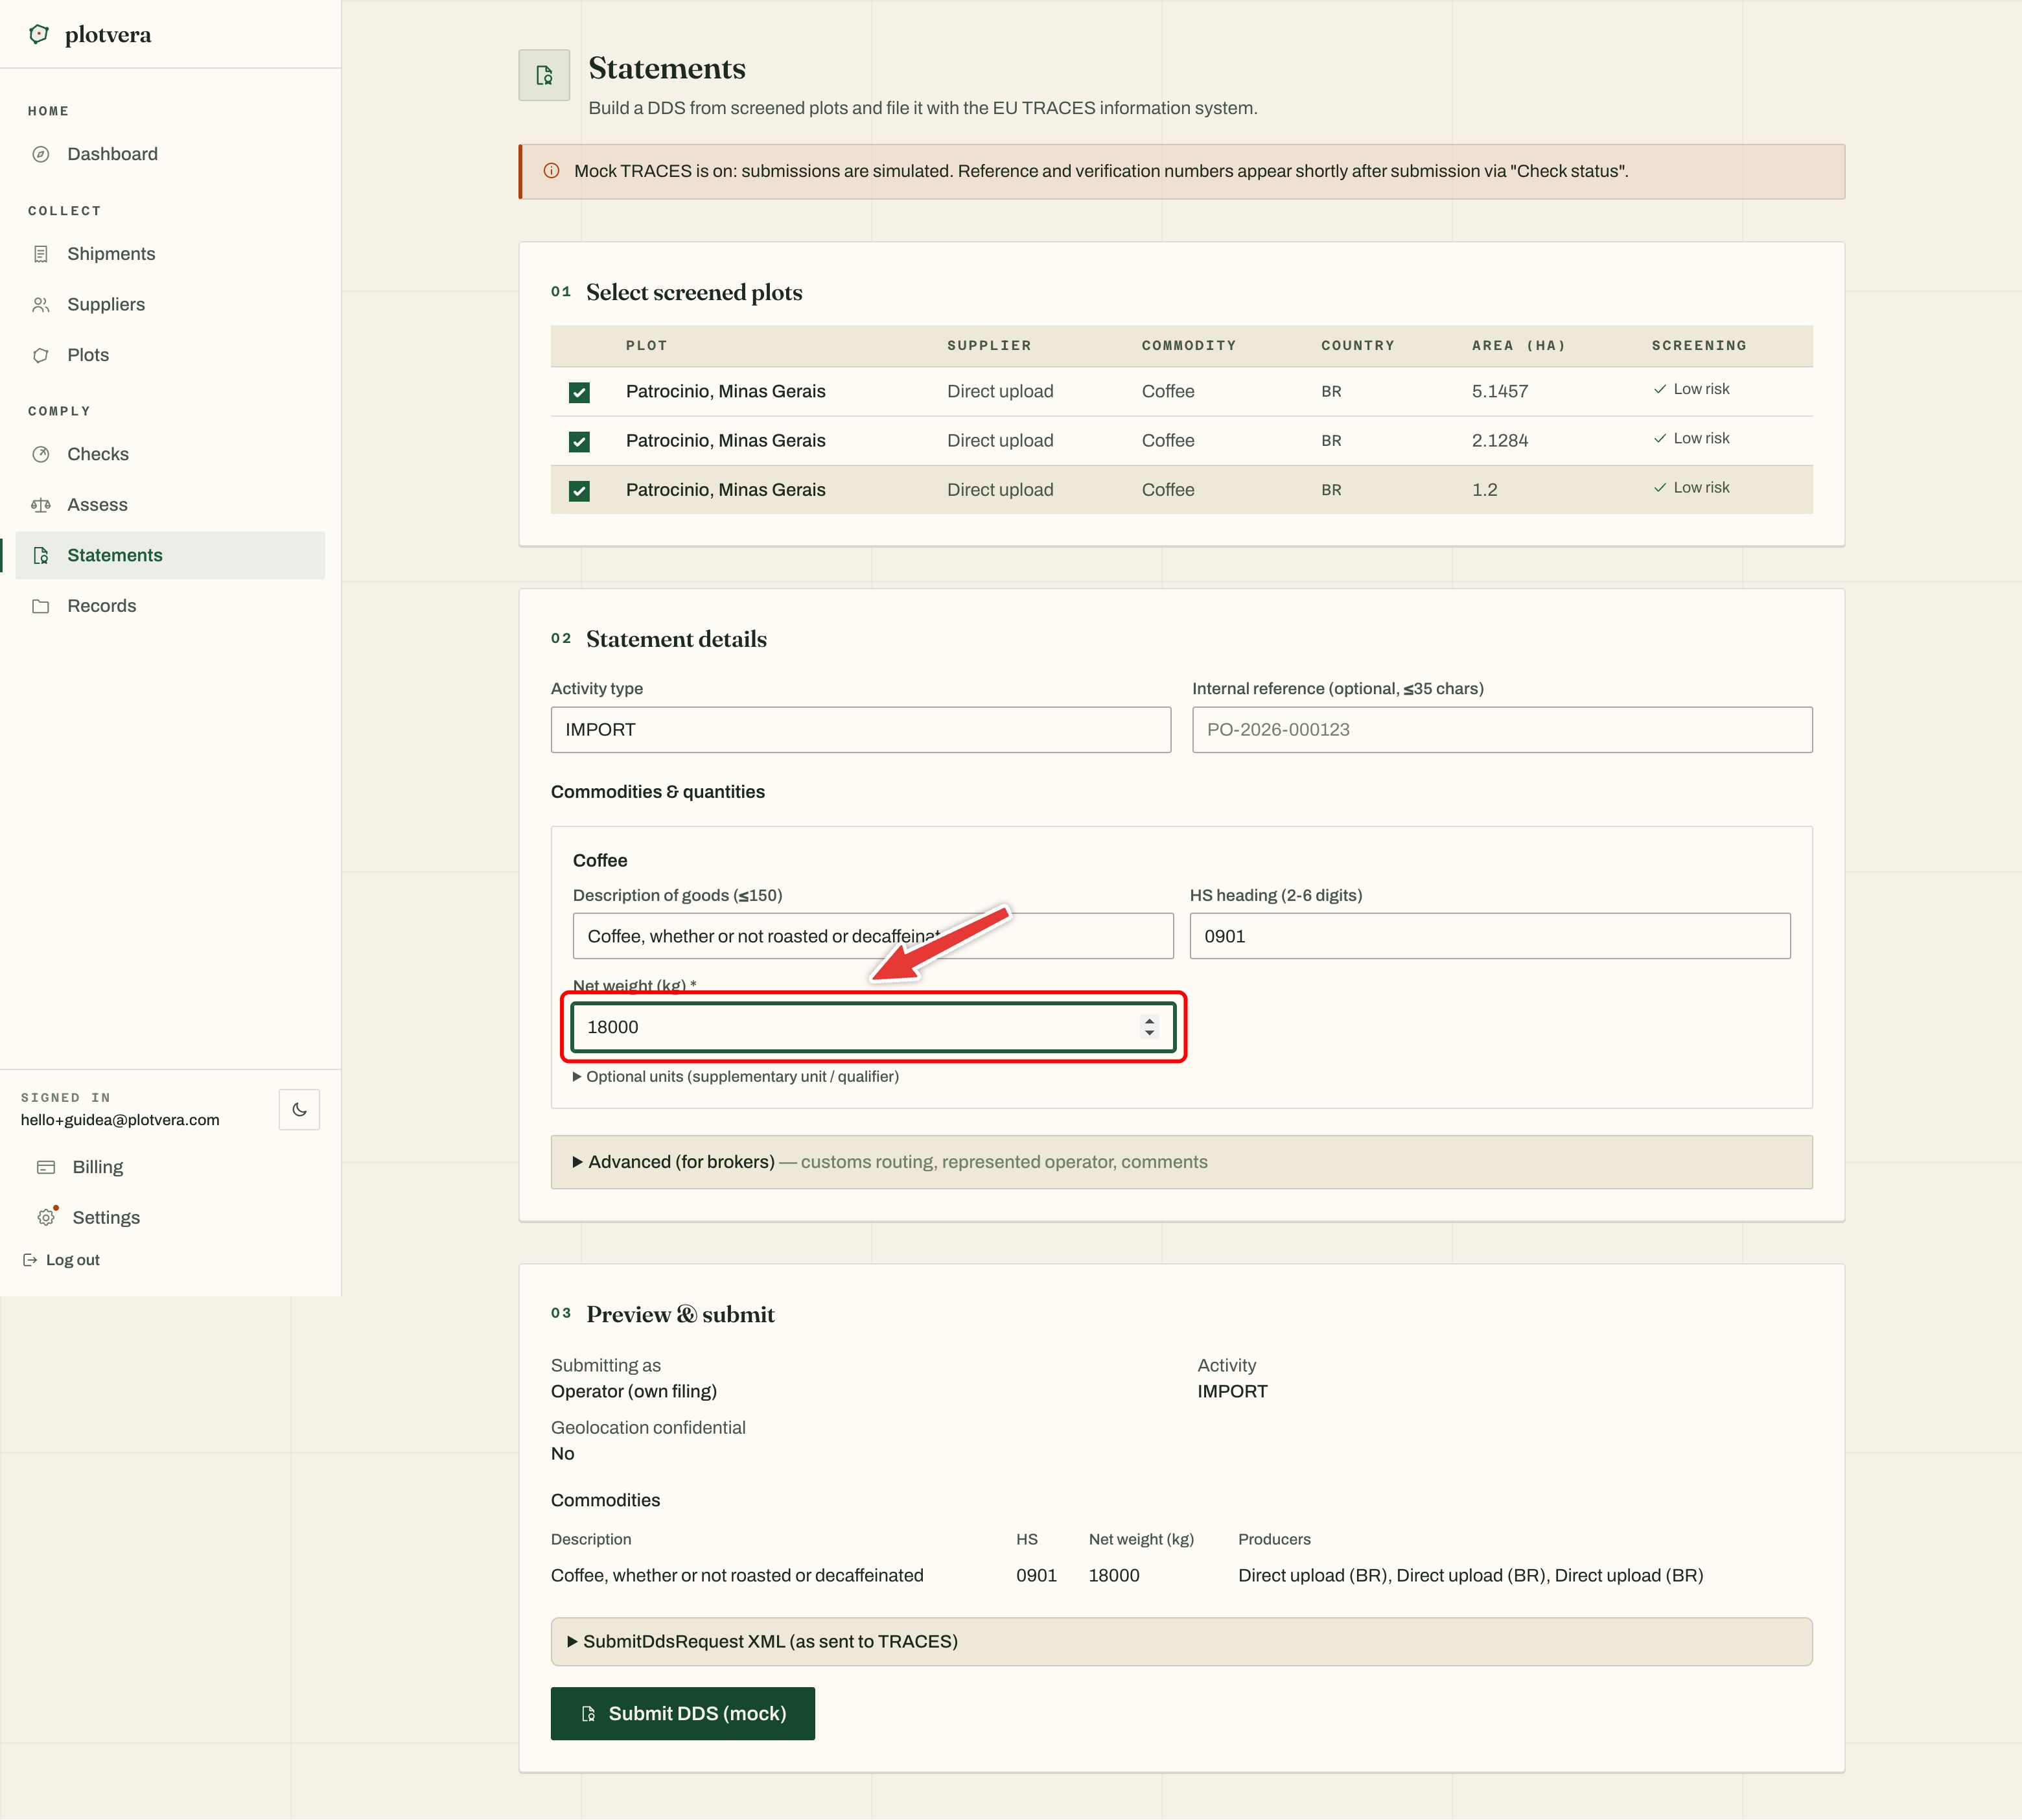The width and height of the screenshot is (2022, 1820).
Task: Click the Assess scales icon
Action: (41, 505)
